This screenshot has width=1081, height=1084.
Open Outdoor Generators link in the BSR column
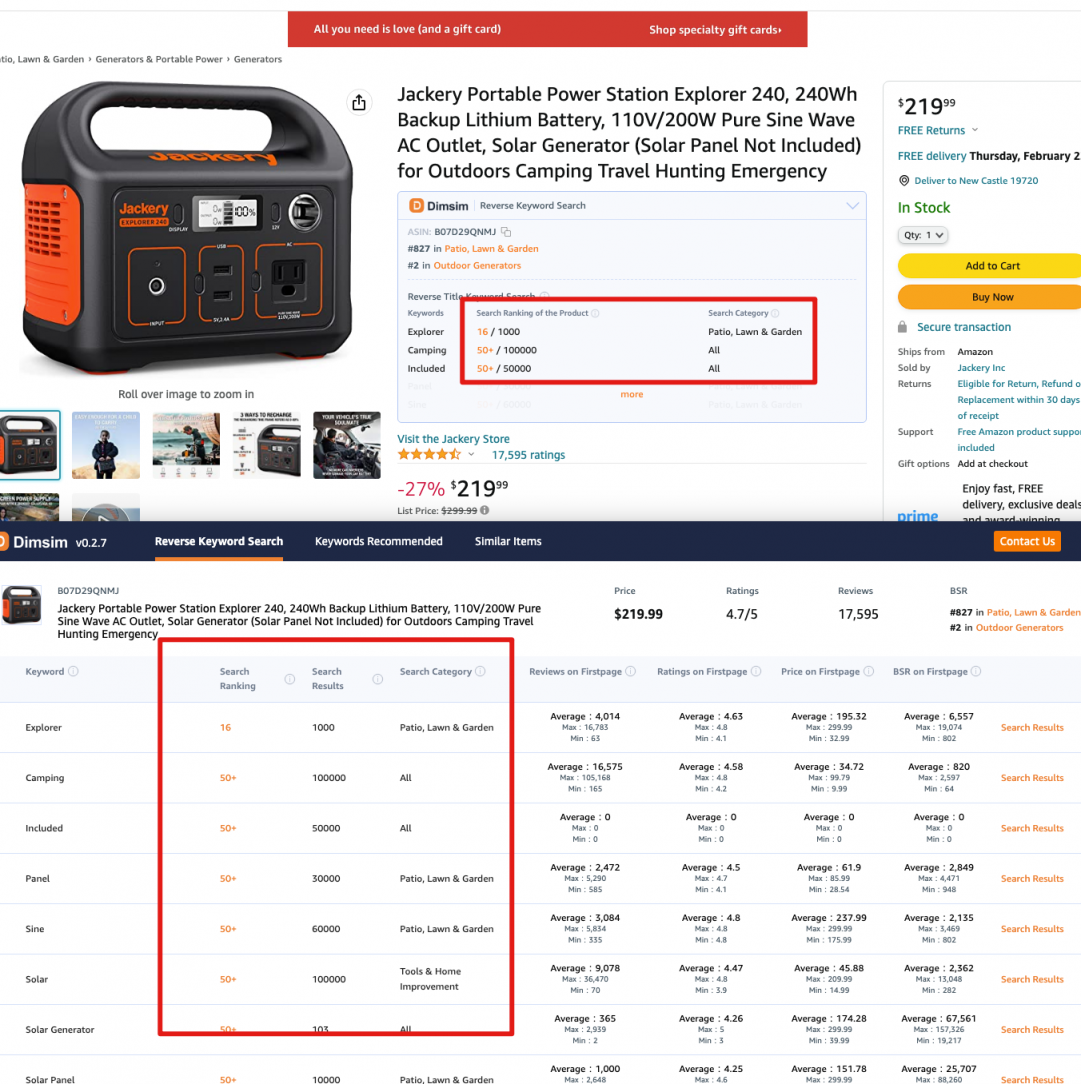[x=1019, y=628]
